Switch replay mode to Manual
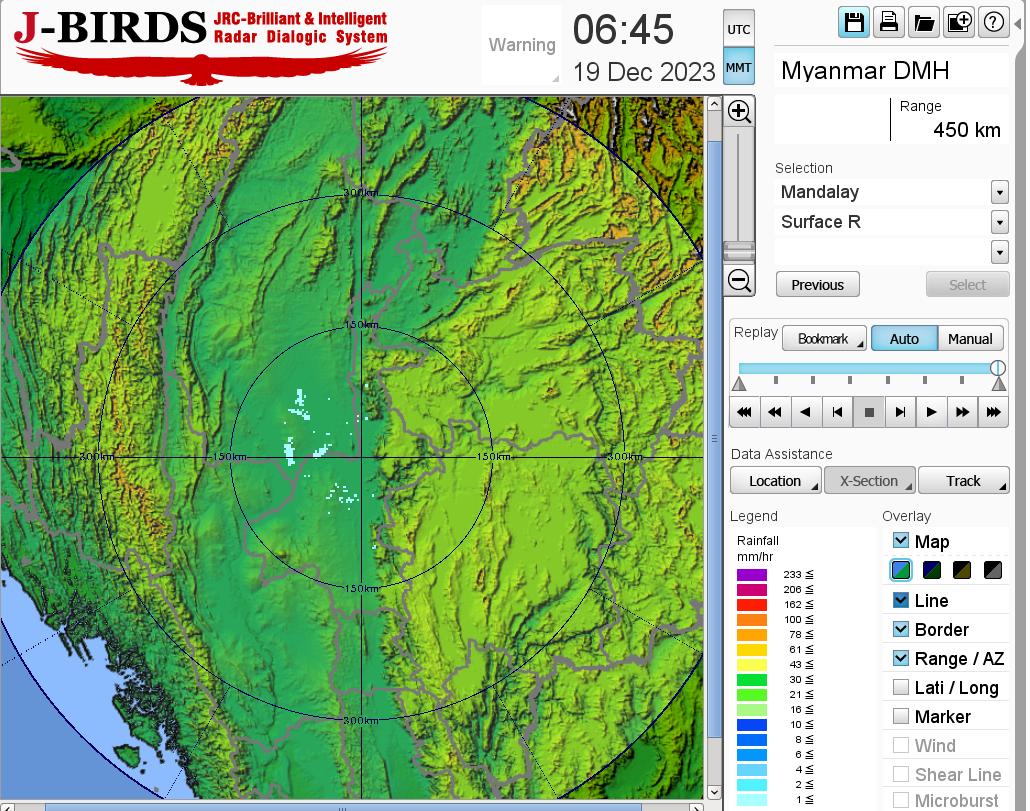 [x=970, y=339]
